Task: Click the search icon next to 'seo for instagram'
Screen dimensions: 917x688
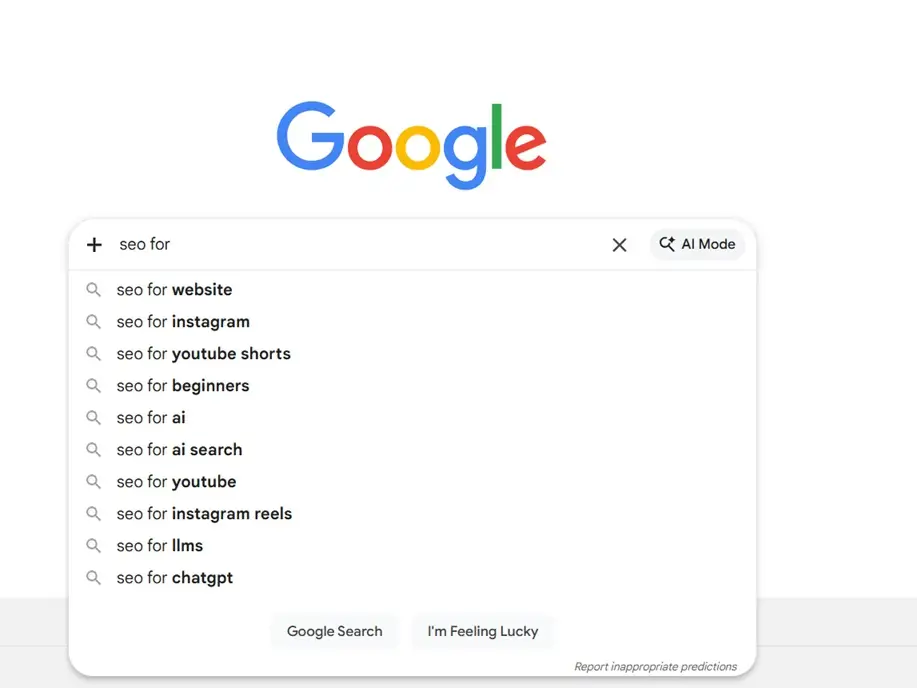Action: (93, 321)
